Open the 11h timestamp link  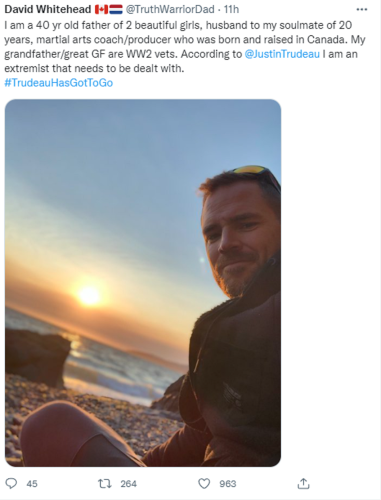point(231,9)
